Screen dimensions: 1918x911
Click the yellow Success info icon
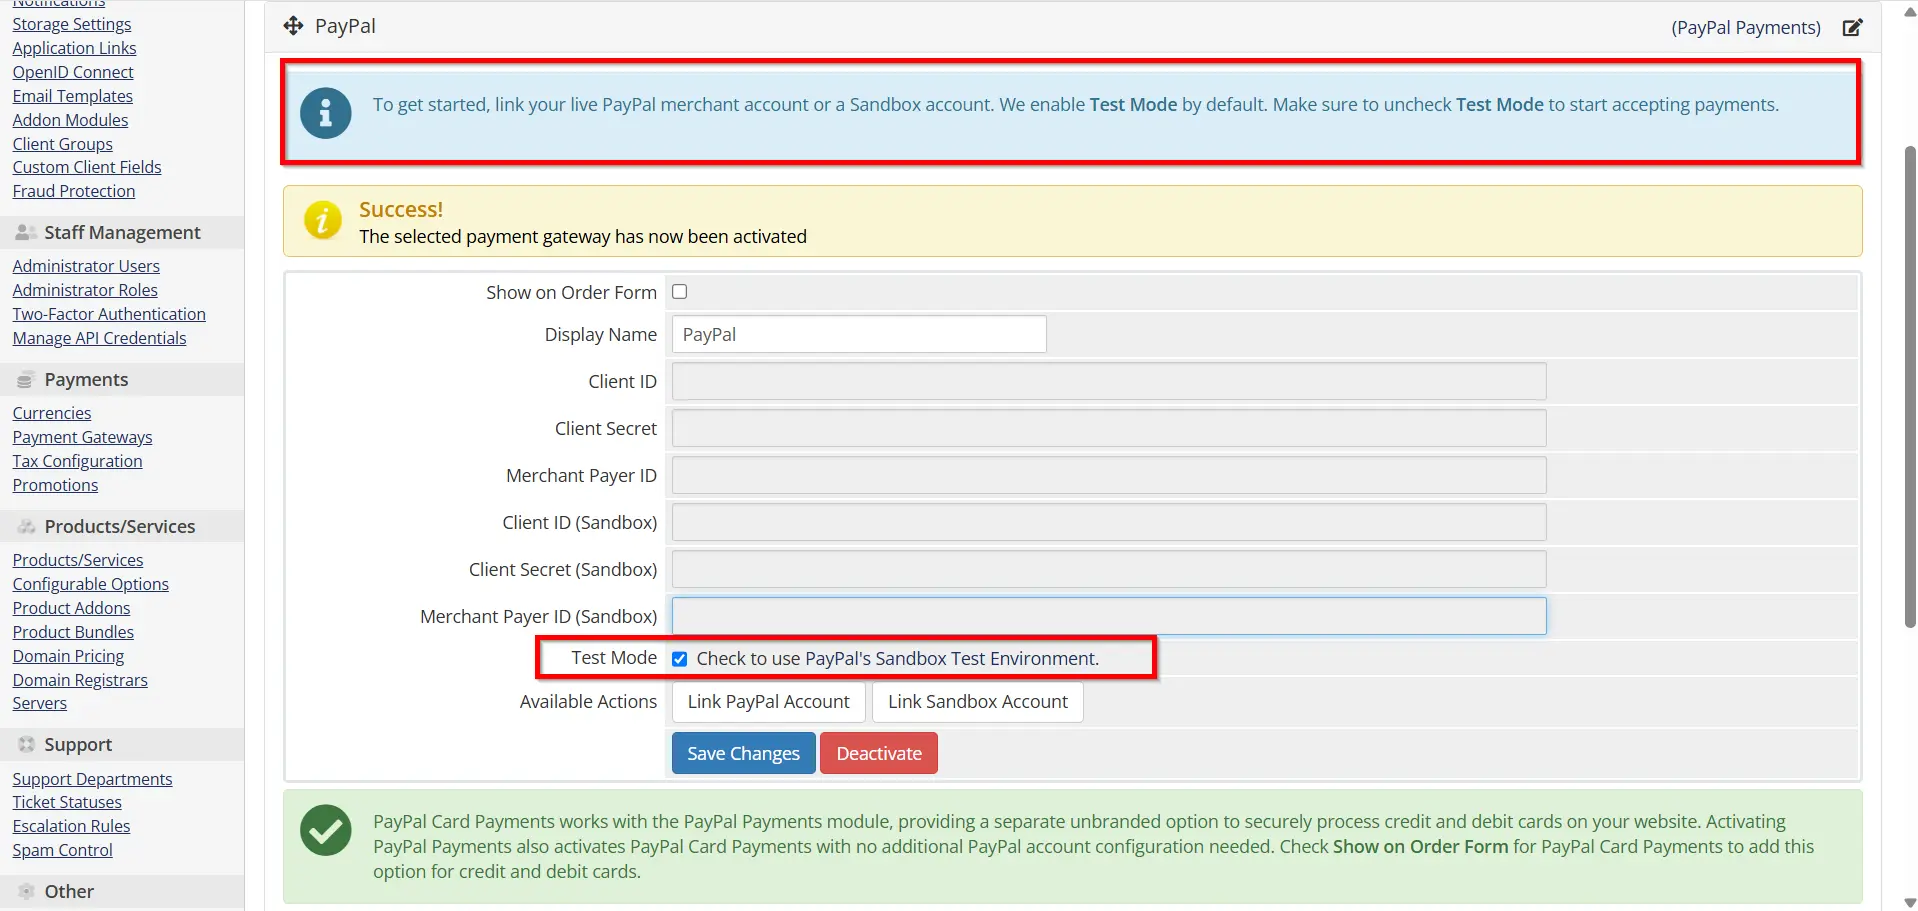tap(323, 220)
